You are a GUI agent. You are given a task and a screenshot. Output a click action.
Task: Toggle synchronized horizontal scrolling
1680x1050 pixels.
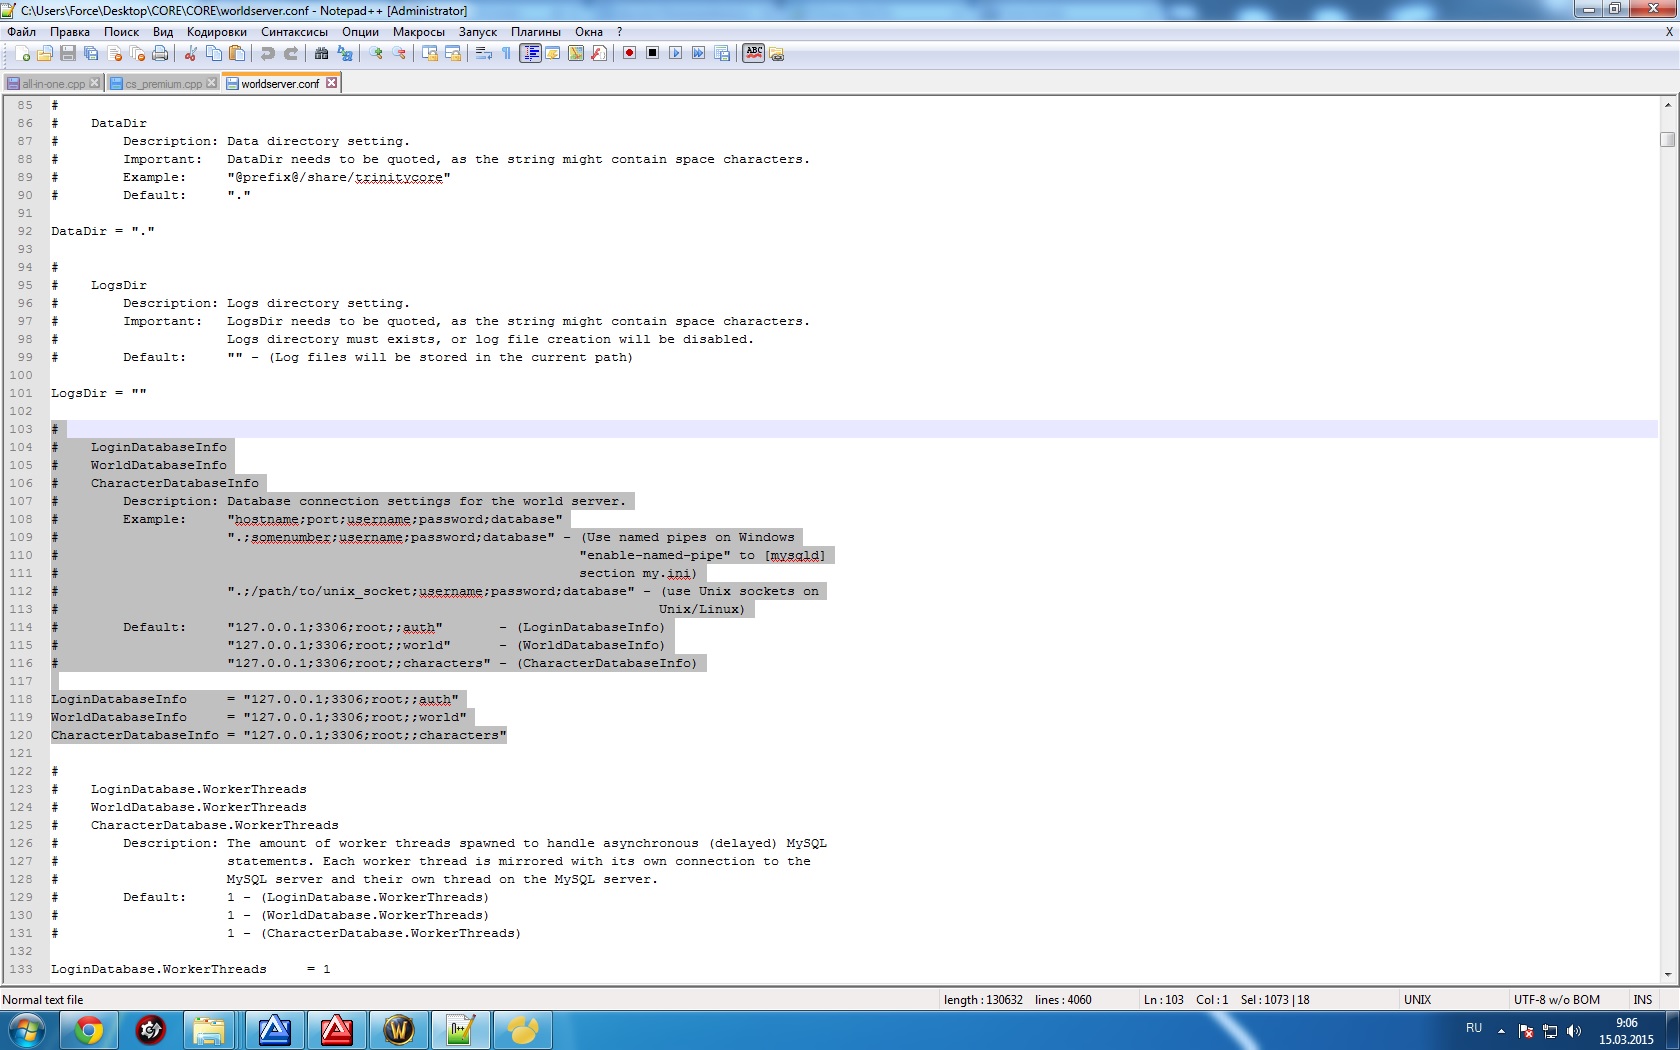click(453, 54)
